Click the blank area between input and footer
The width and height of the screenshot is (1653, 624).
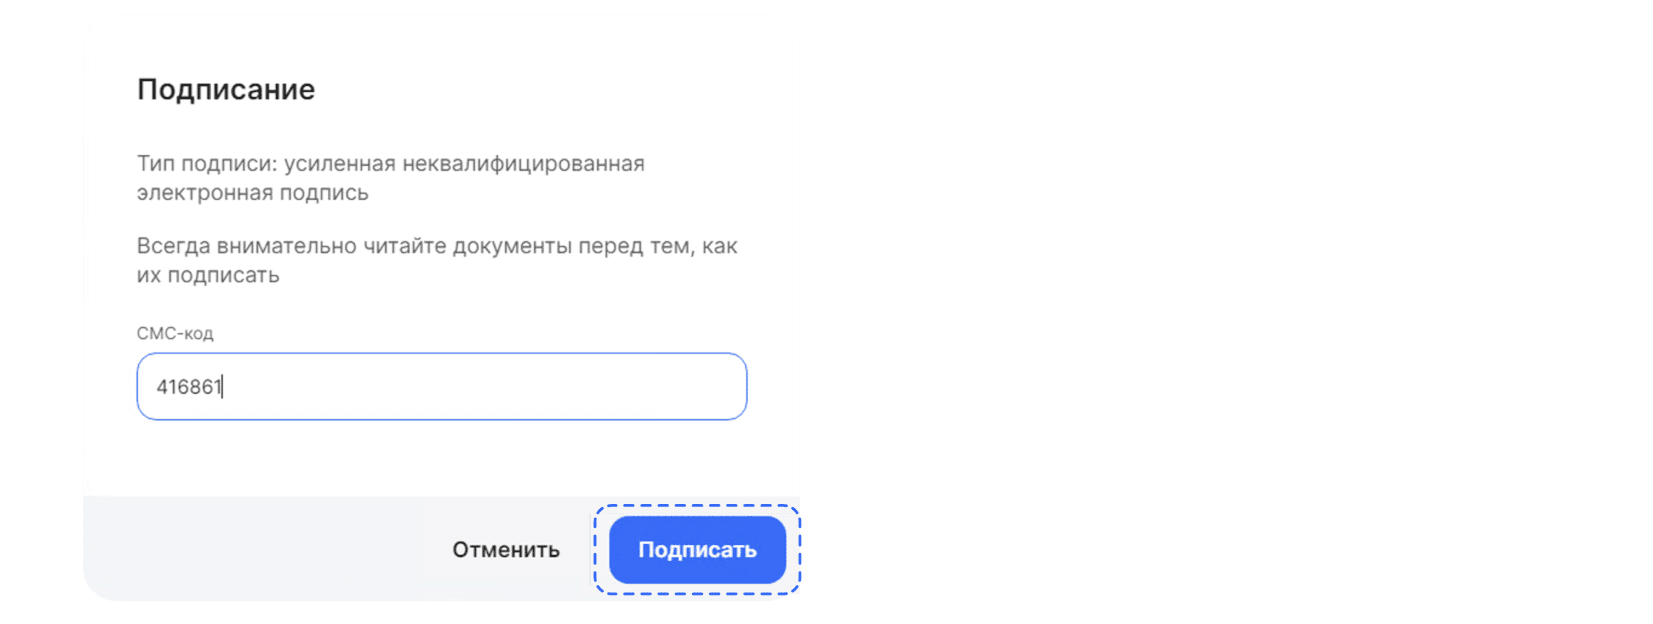click(x=441, y=458)
